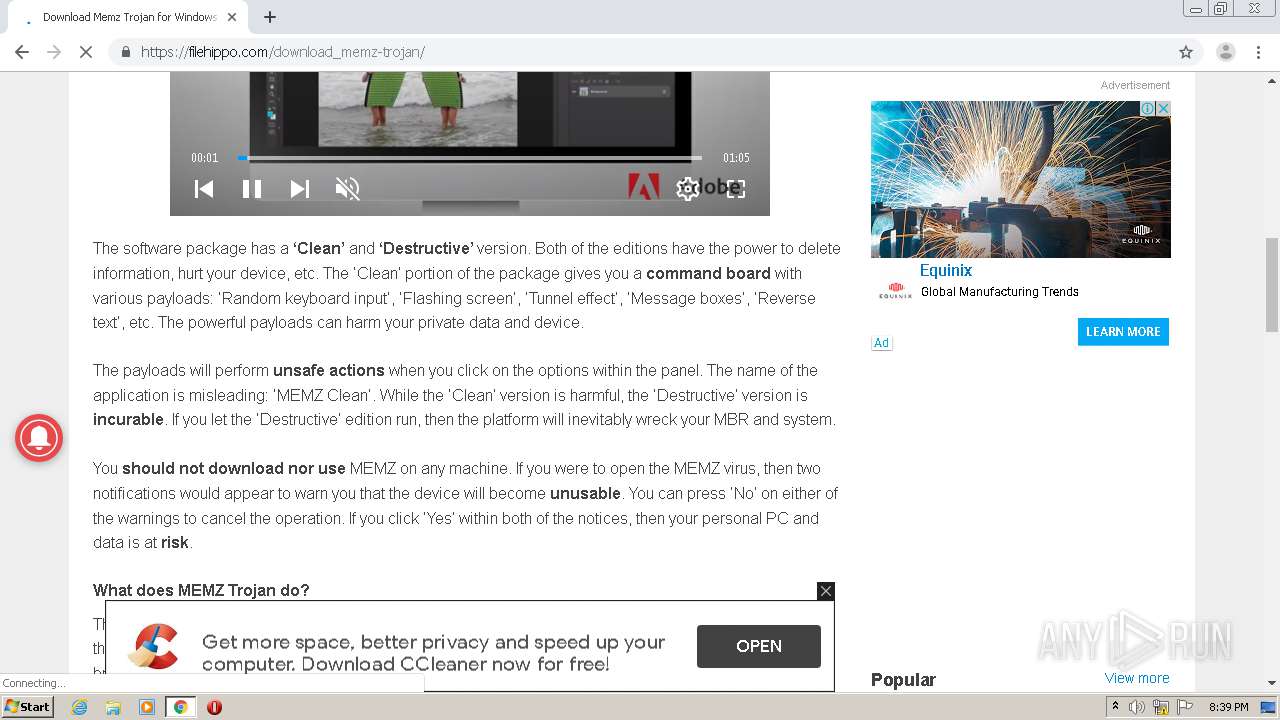Click the red notification bell
This screenshot has width=1280, height=720.
(39, 437)
